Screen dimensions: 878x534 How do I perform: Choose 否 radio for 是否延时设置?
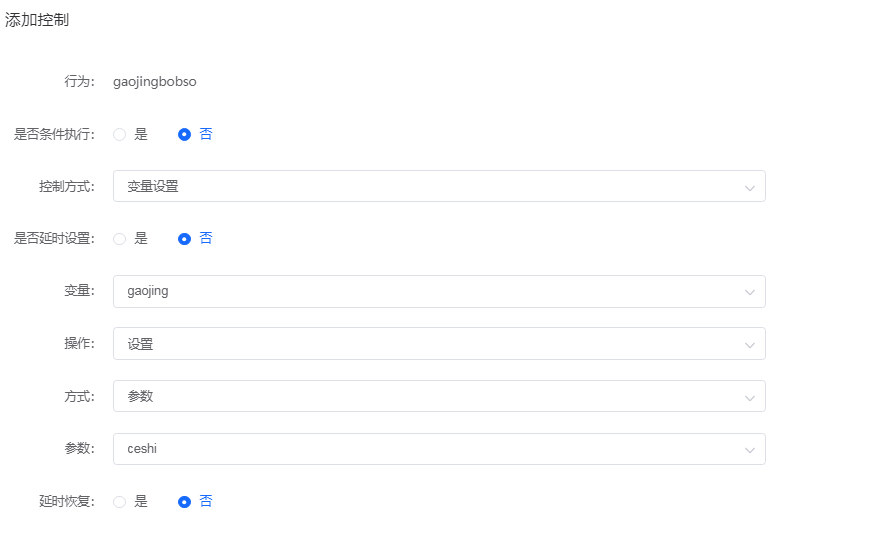click(184, 239)
